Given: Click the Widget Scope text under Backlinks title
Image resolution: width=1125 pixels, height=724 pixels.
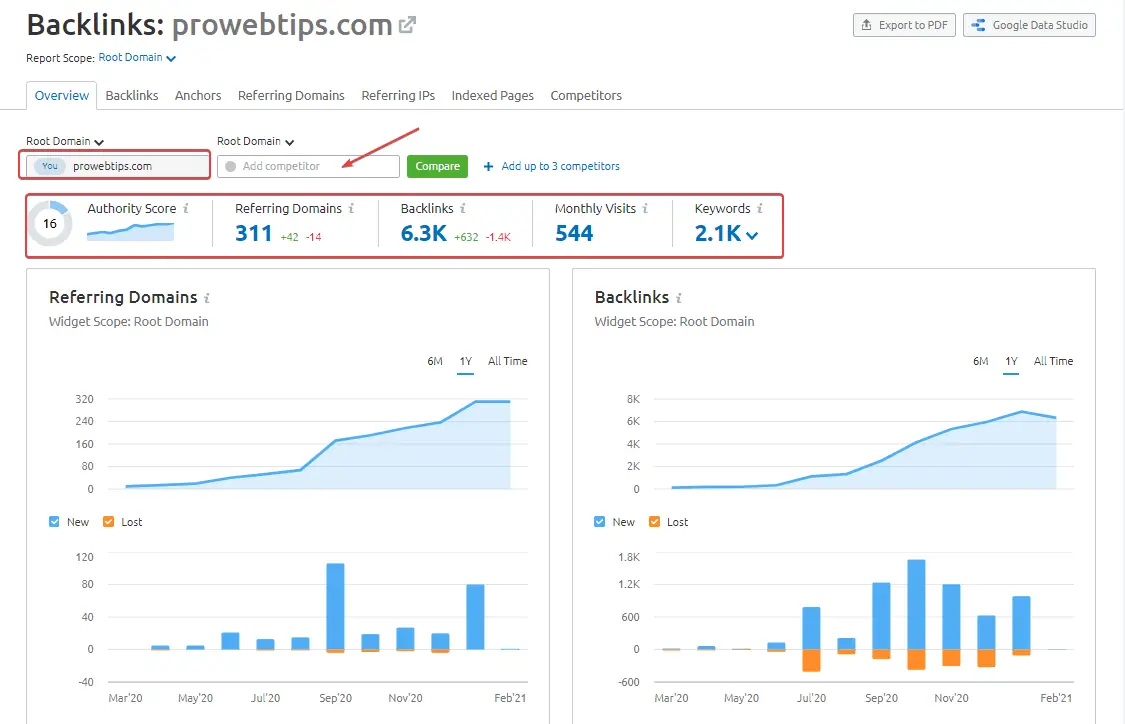Looking at the screenshot, I should click(x=674, y=321).
